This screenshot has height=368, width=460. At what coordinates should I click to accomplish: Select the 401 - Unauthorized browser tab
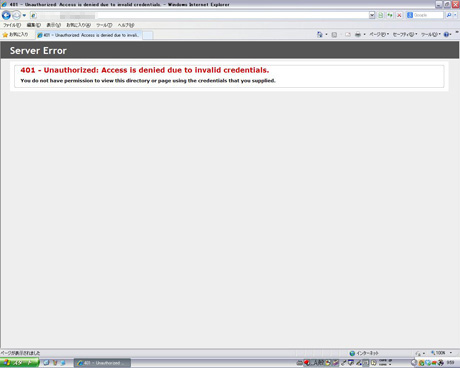point(89,35)
